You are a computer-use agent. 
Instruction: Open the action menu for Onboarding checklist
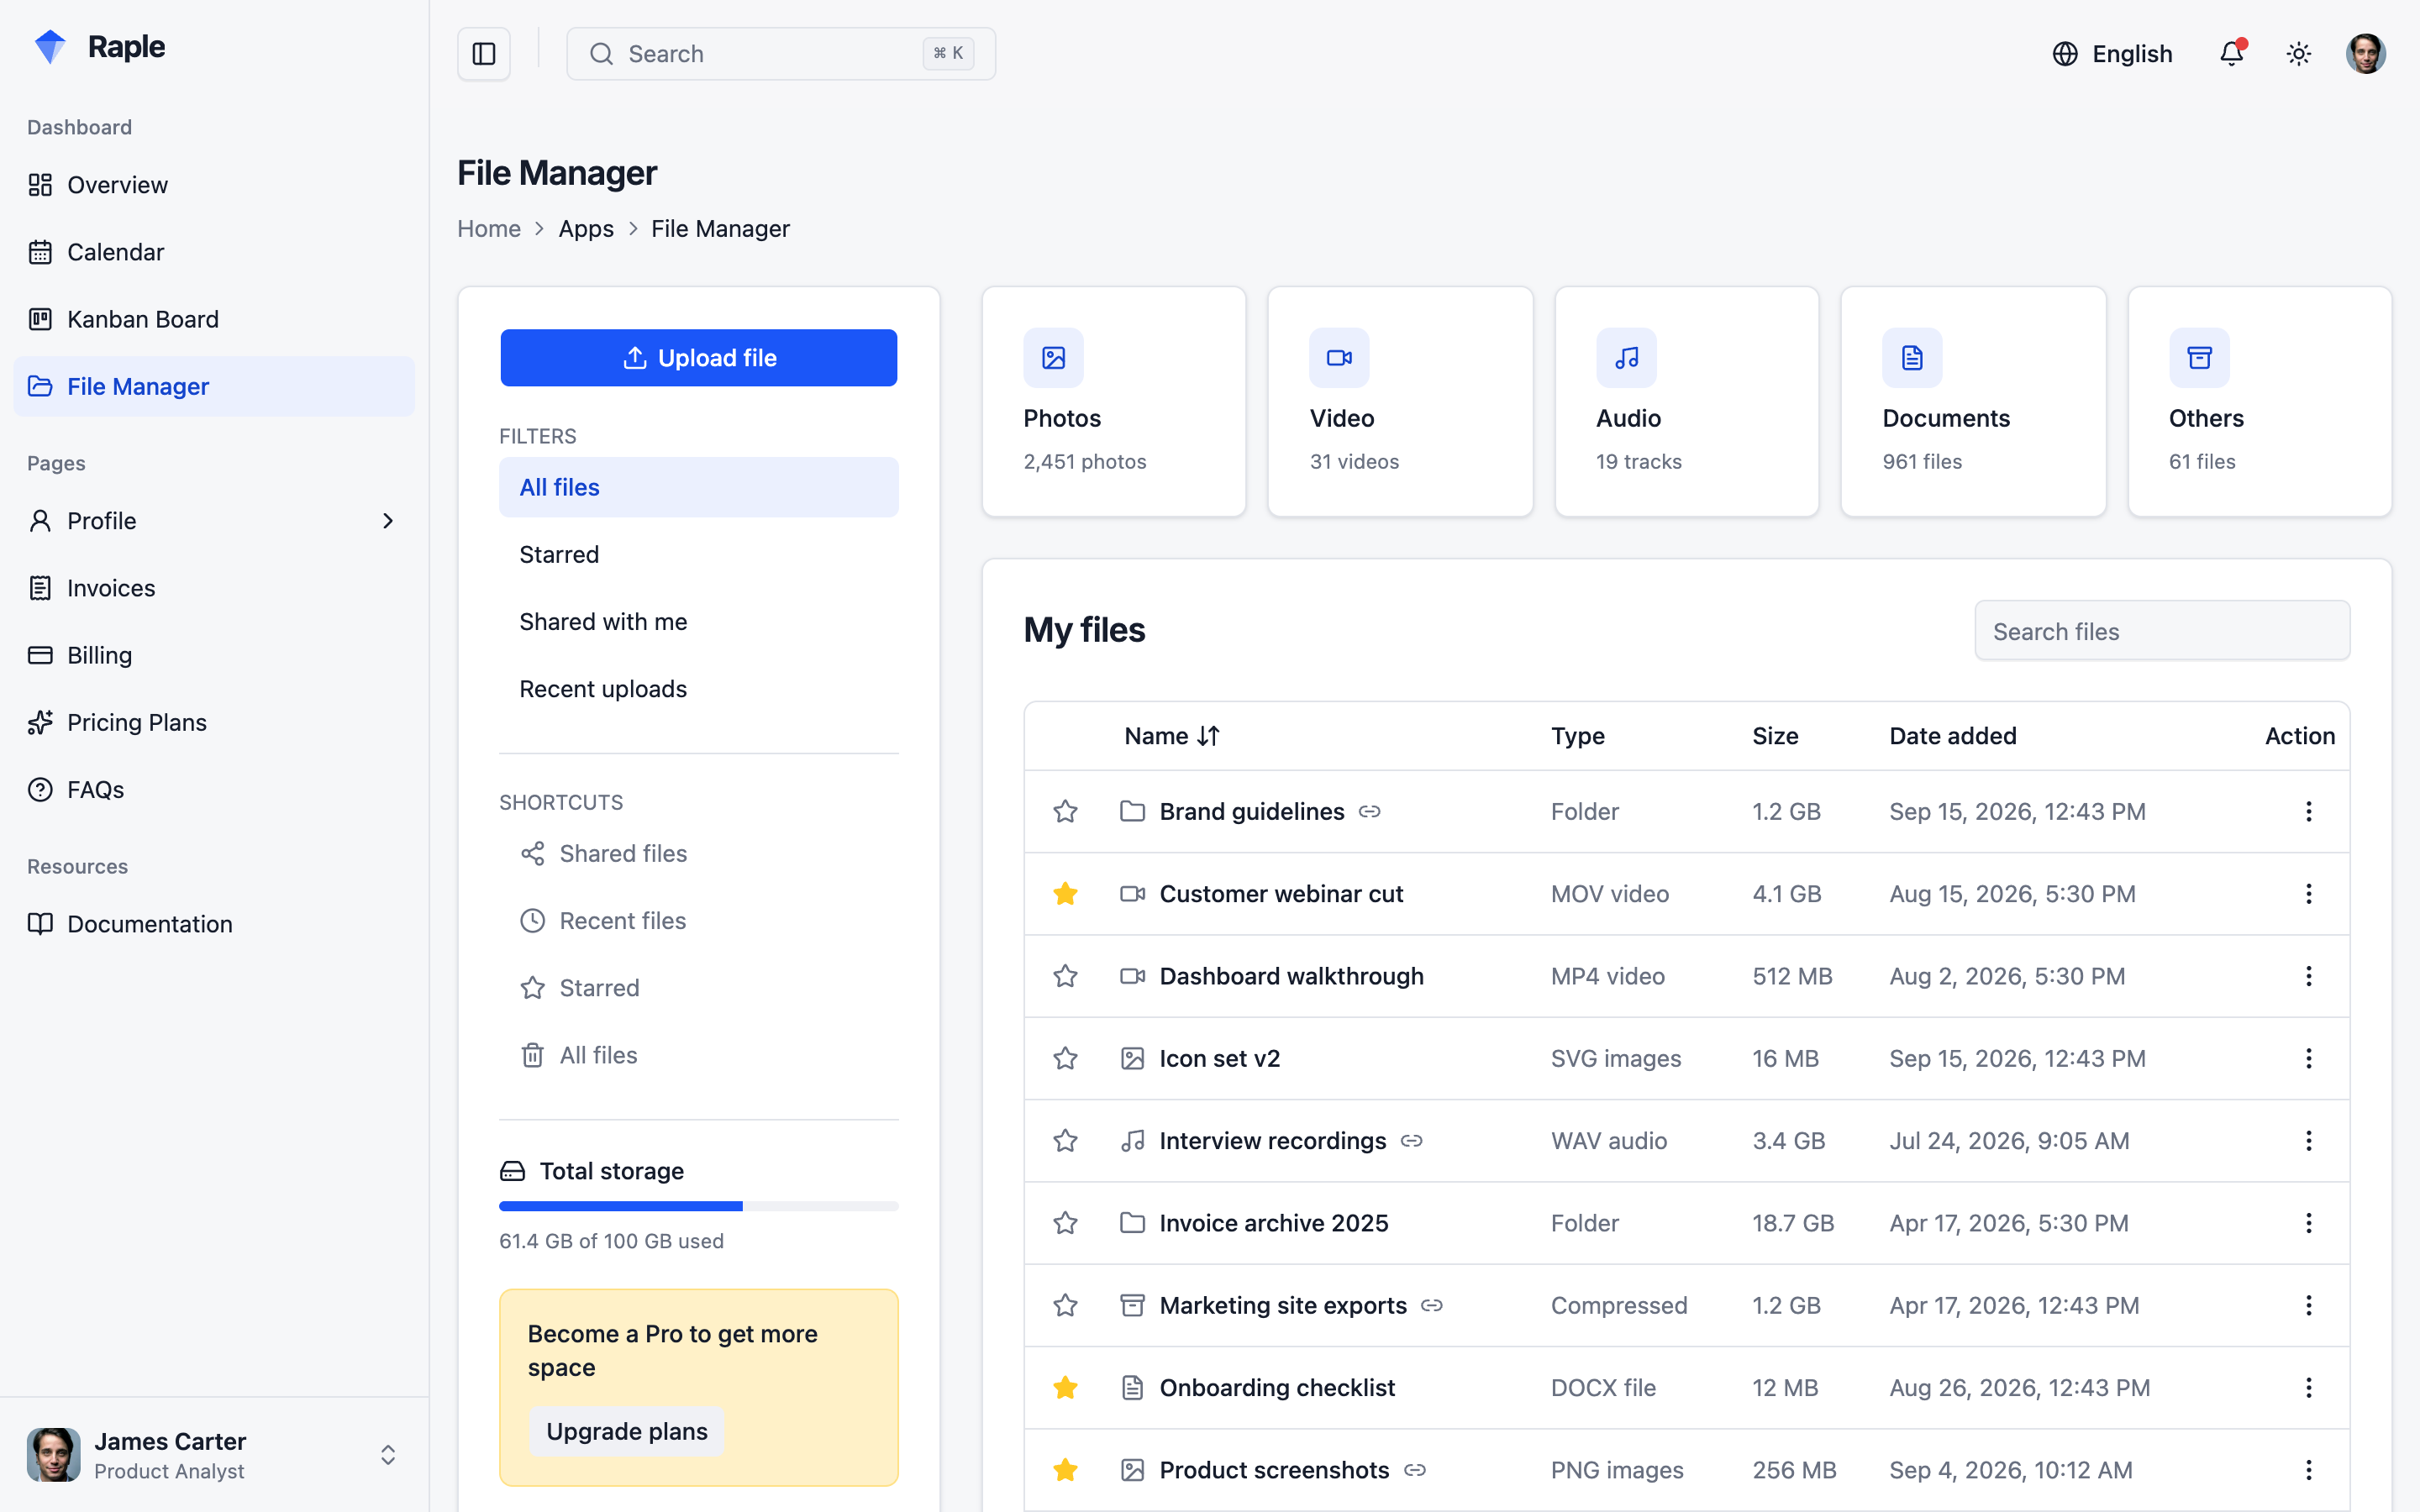[x=2308, y=1388]
